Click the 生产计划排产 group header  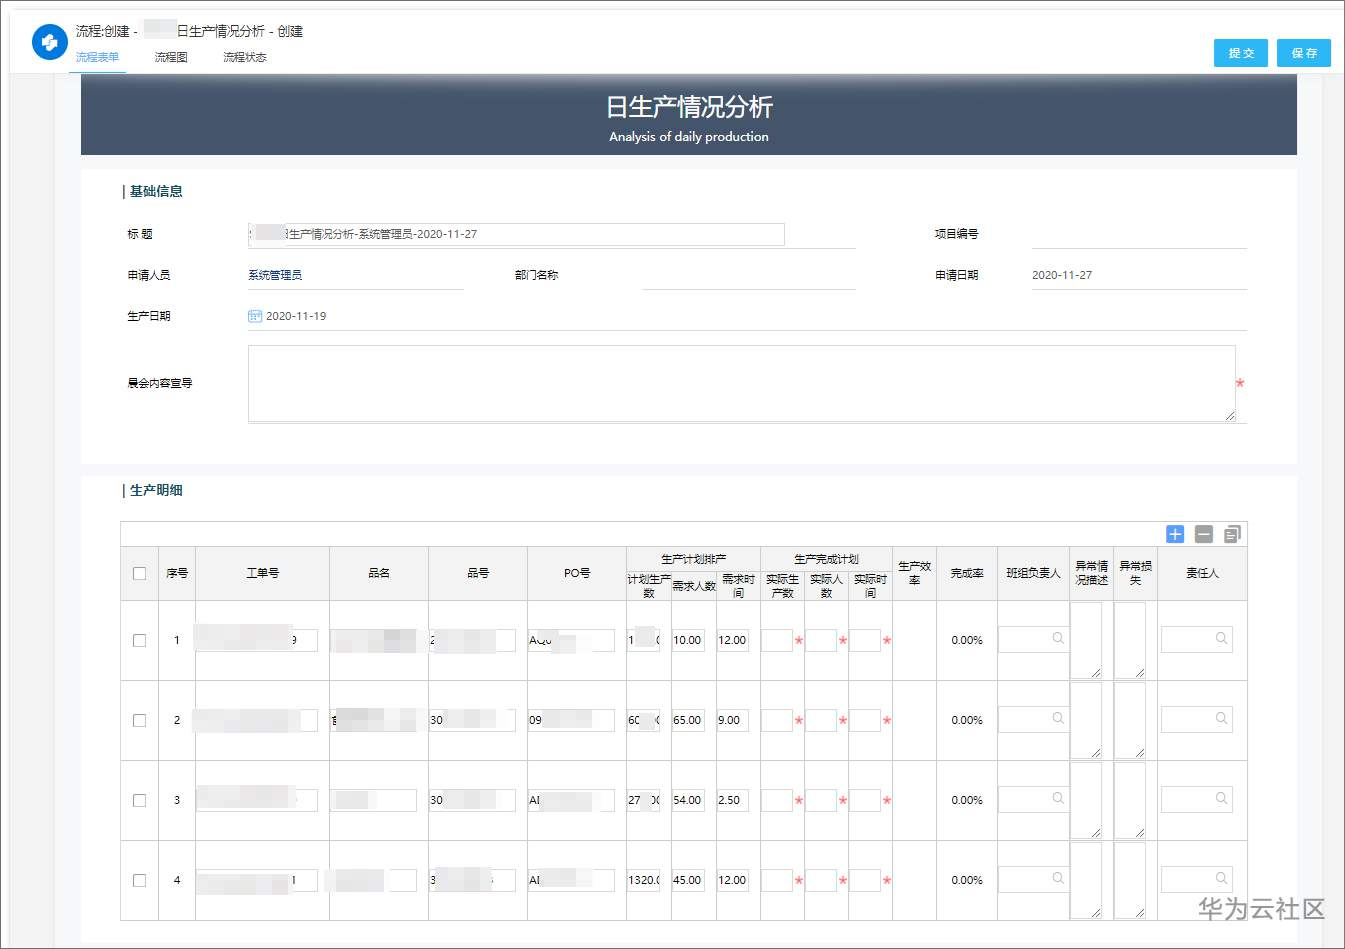(693, 559)
